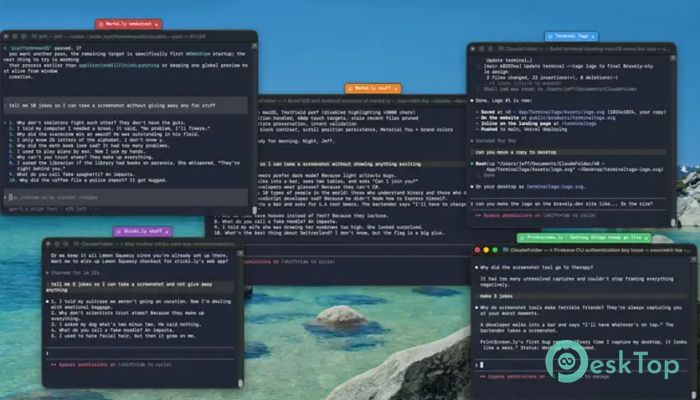Screen dimensions: 700x400
Task: Select the red Markd.ly smoketest tag label
Action: [x=129, y=25]
